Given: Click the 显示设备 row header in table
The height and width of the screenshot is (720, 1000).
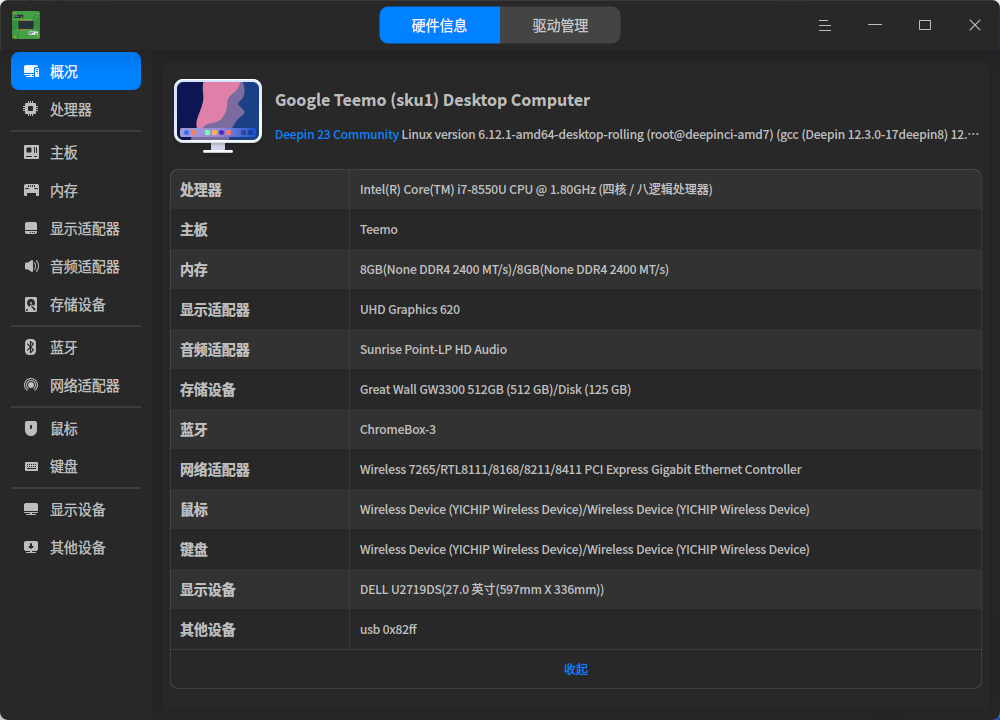Looking at the screenshot, I should point(208,590).
